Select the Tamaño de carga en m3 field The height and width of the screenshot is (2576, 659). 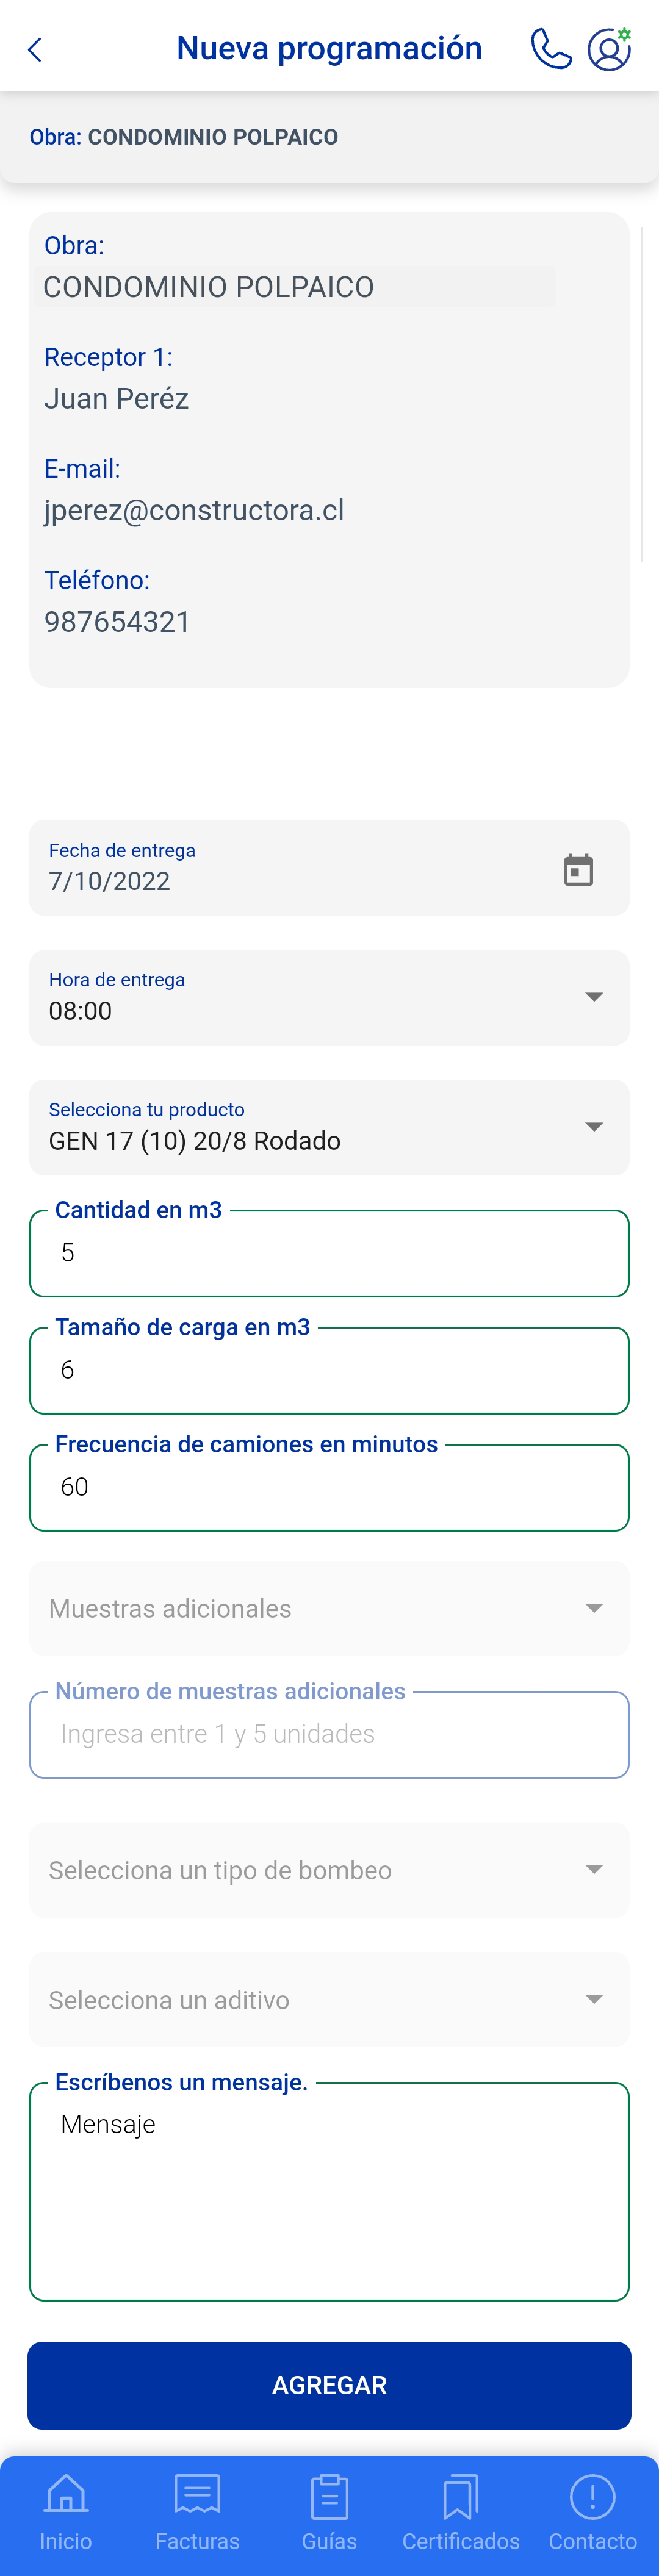point(329,1370)
